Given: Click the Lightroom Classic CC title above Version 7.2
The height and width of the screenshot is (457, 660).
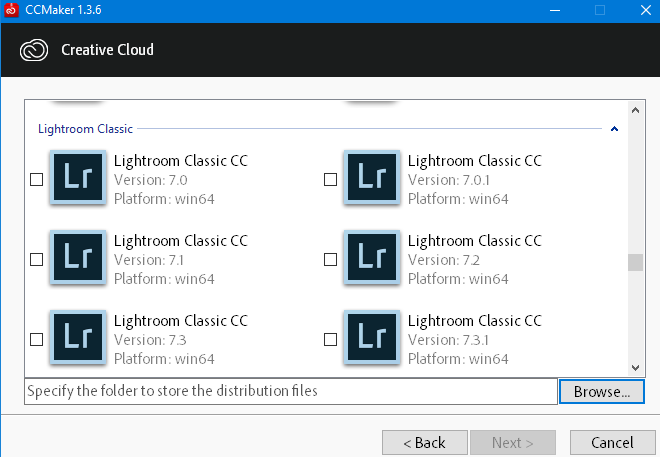Looking at the screenshot, I should pos(475,241).
